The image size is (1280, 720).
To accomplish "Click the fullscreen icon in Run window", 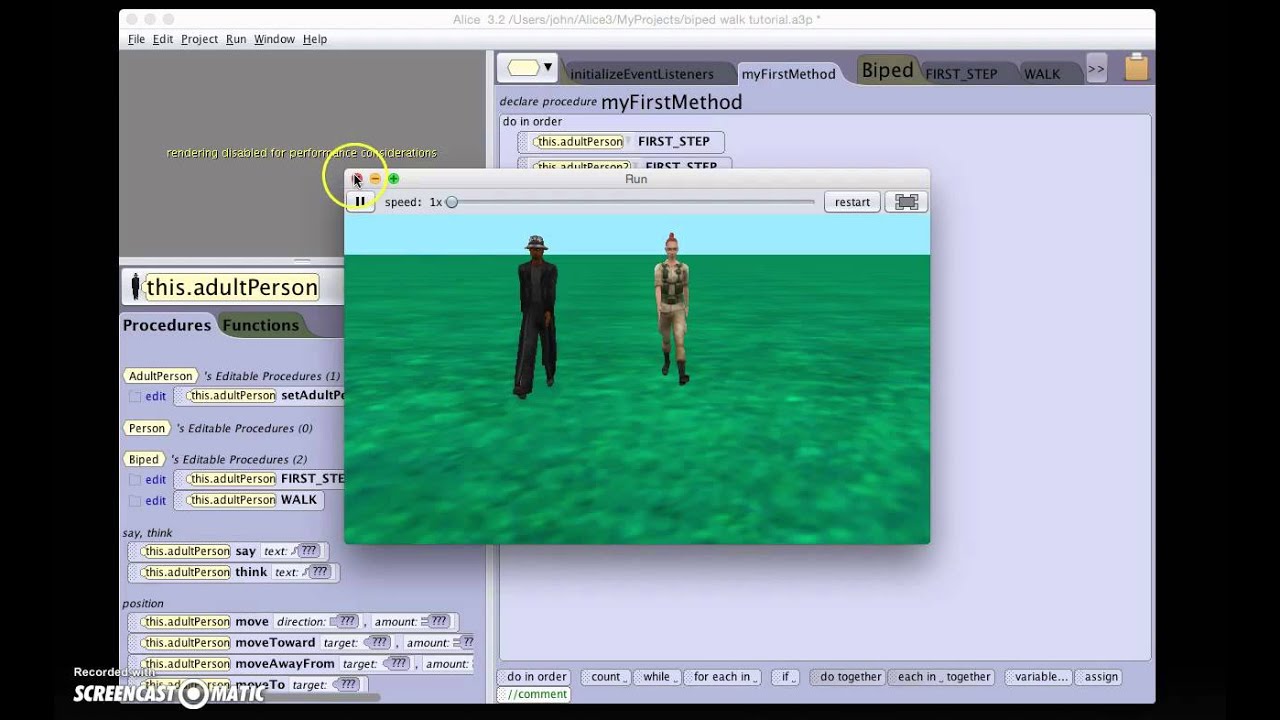I will 907,202.
